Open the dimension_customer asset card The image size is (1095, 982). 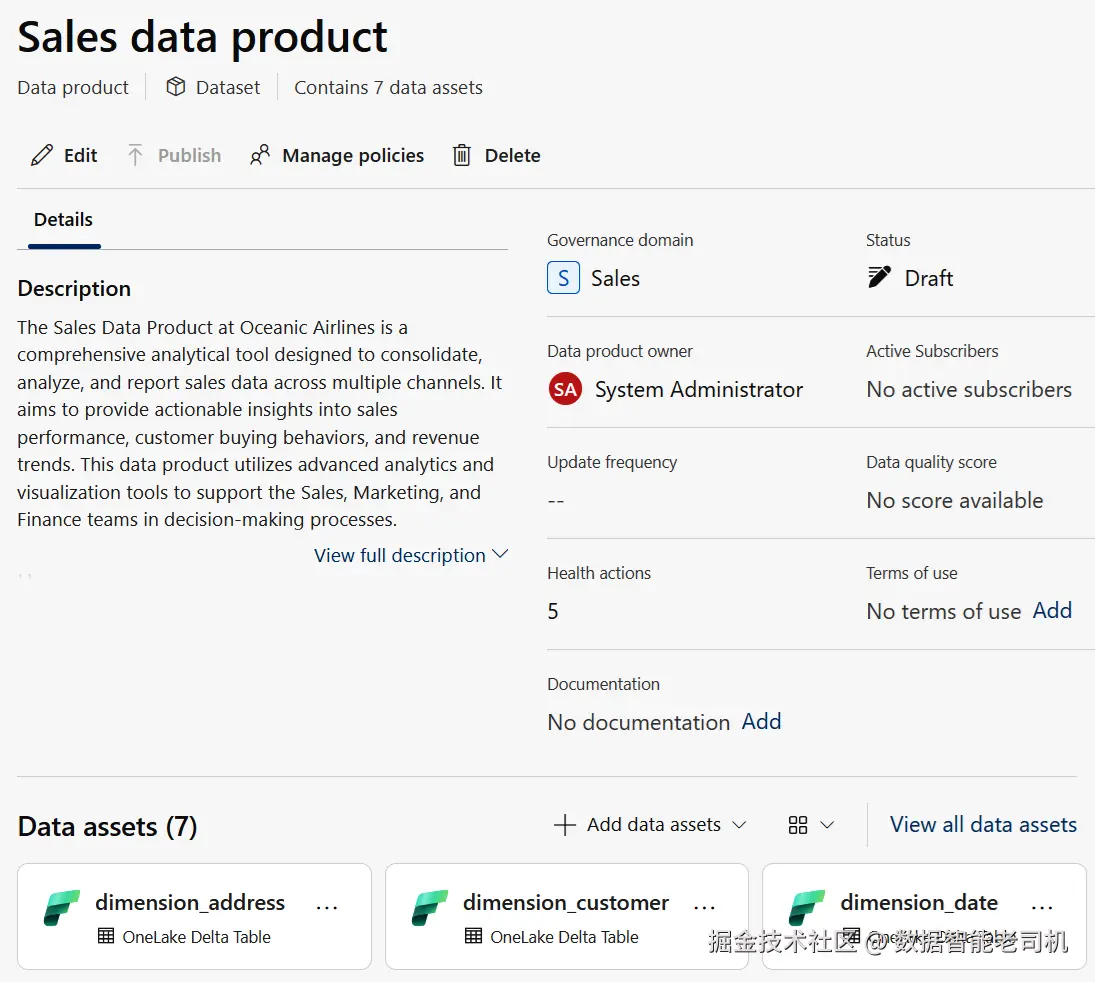[567, 916]
